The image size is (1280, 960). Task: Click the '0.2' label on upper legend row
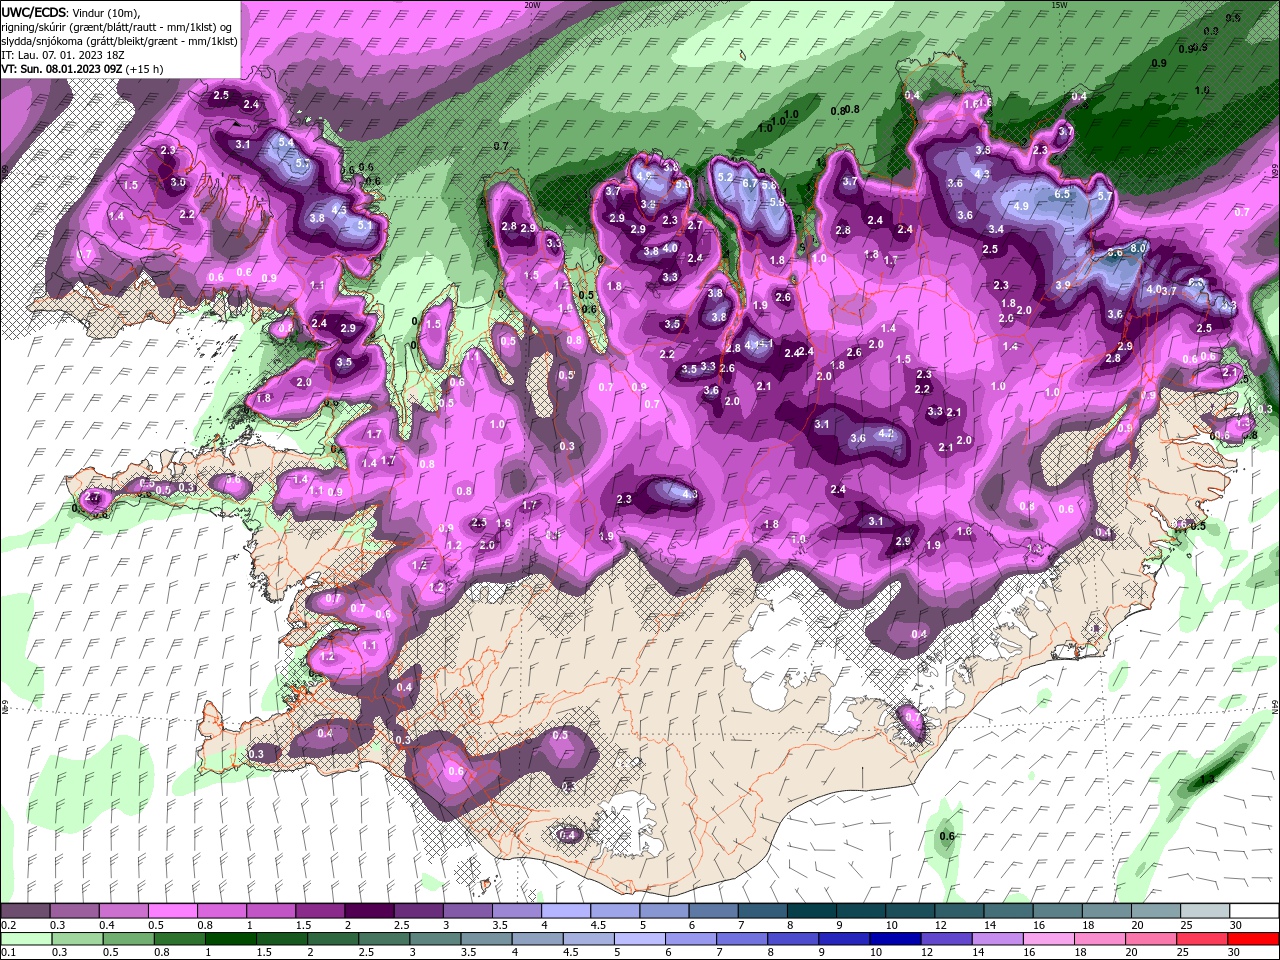click(x=8, y=924)
